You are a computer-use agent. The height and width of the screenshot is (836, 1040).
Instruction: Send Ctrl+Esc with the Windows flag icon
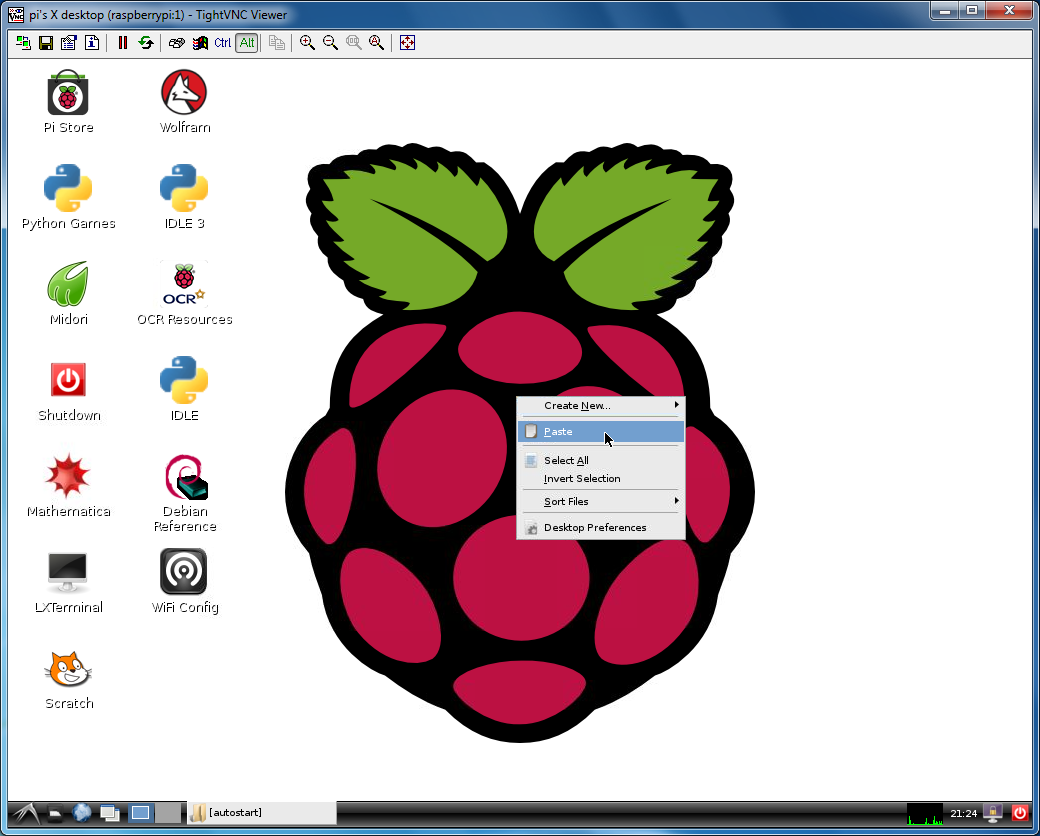[200, 43]
